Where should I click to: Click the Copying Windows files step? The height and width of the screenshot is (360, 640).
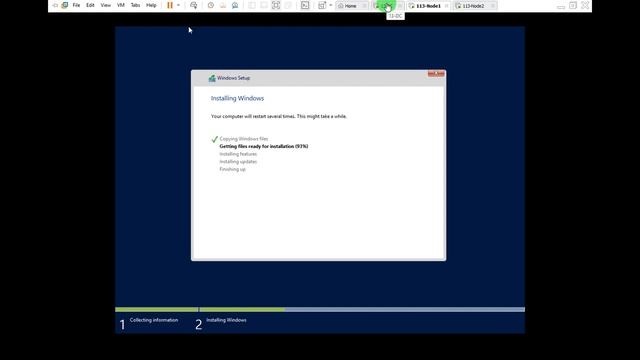(244, 139)
